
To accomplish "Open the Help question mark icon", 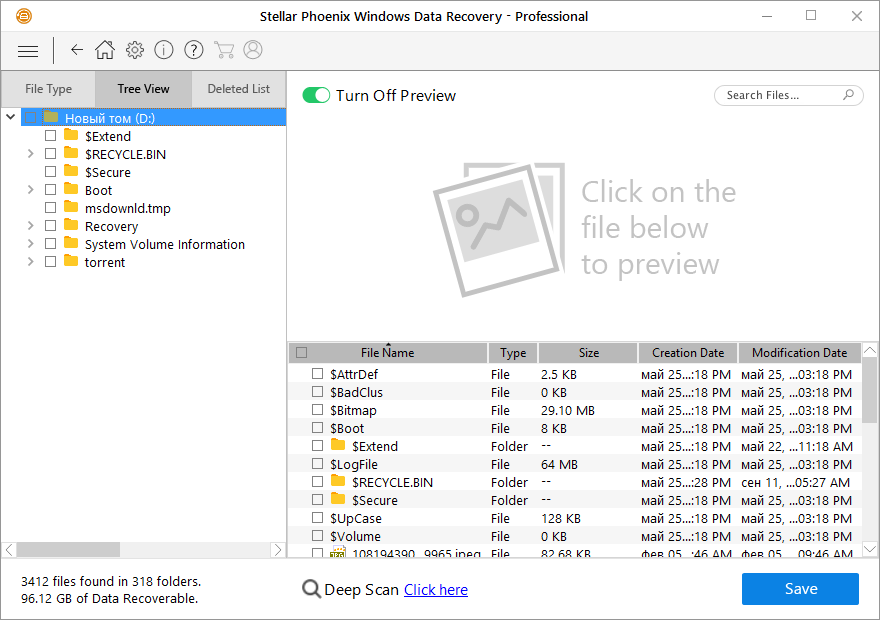I will tap(194, 50).
